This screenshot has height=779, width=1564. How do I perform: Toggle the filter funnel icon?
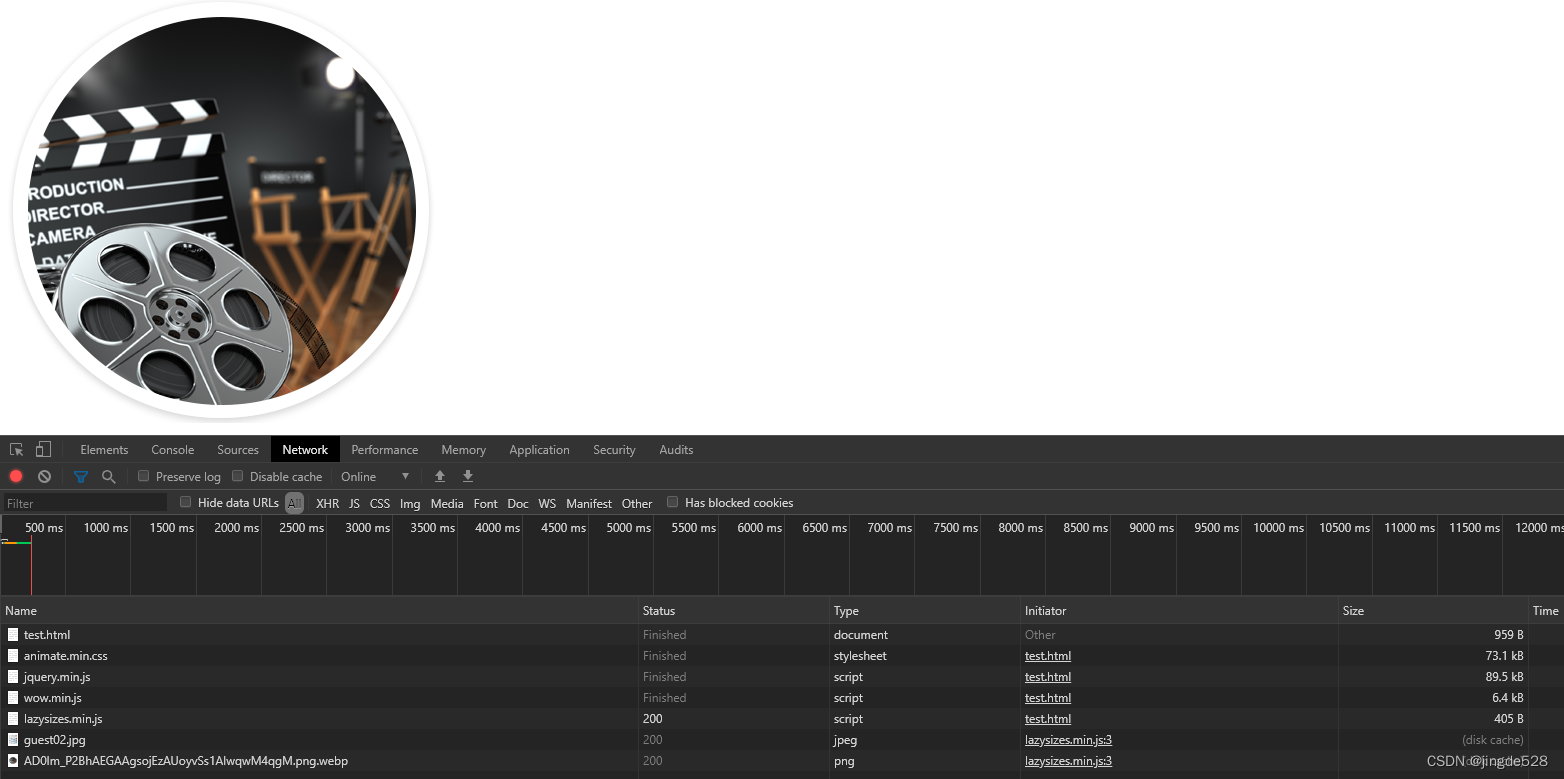coord(81,476)
